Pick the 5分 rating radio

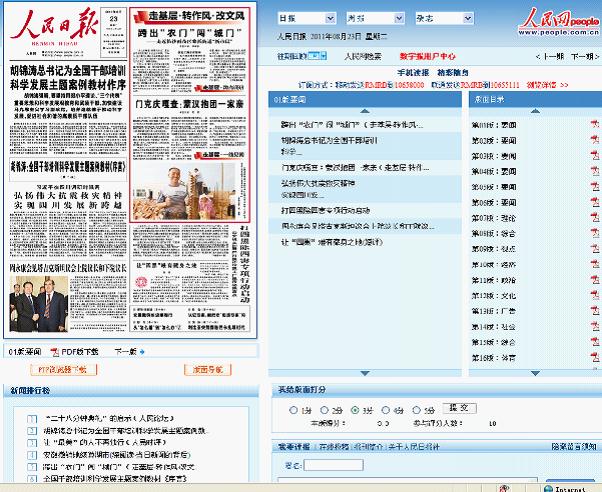[416, 410]
